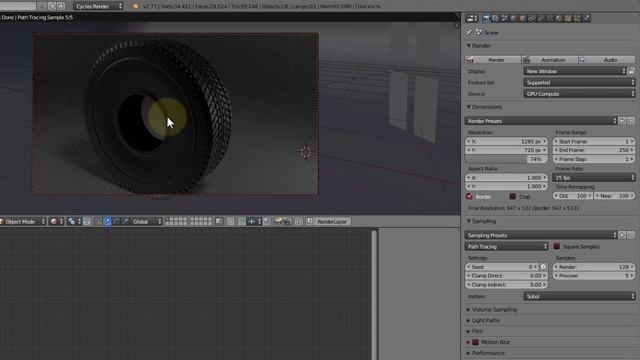
Task: Toggle the Crop checkbox
Action: (x=513, y=196)
